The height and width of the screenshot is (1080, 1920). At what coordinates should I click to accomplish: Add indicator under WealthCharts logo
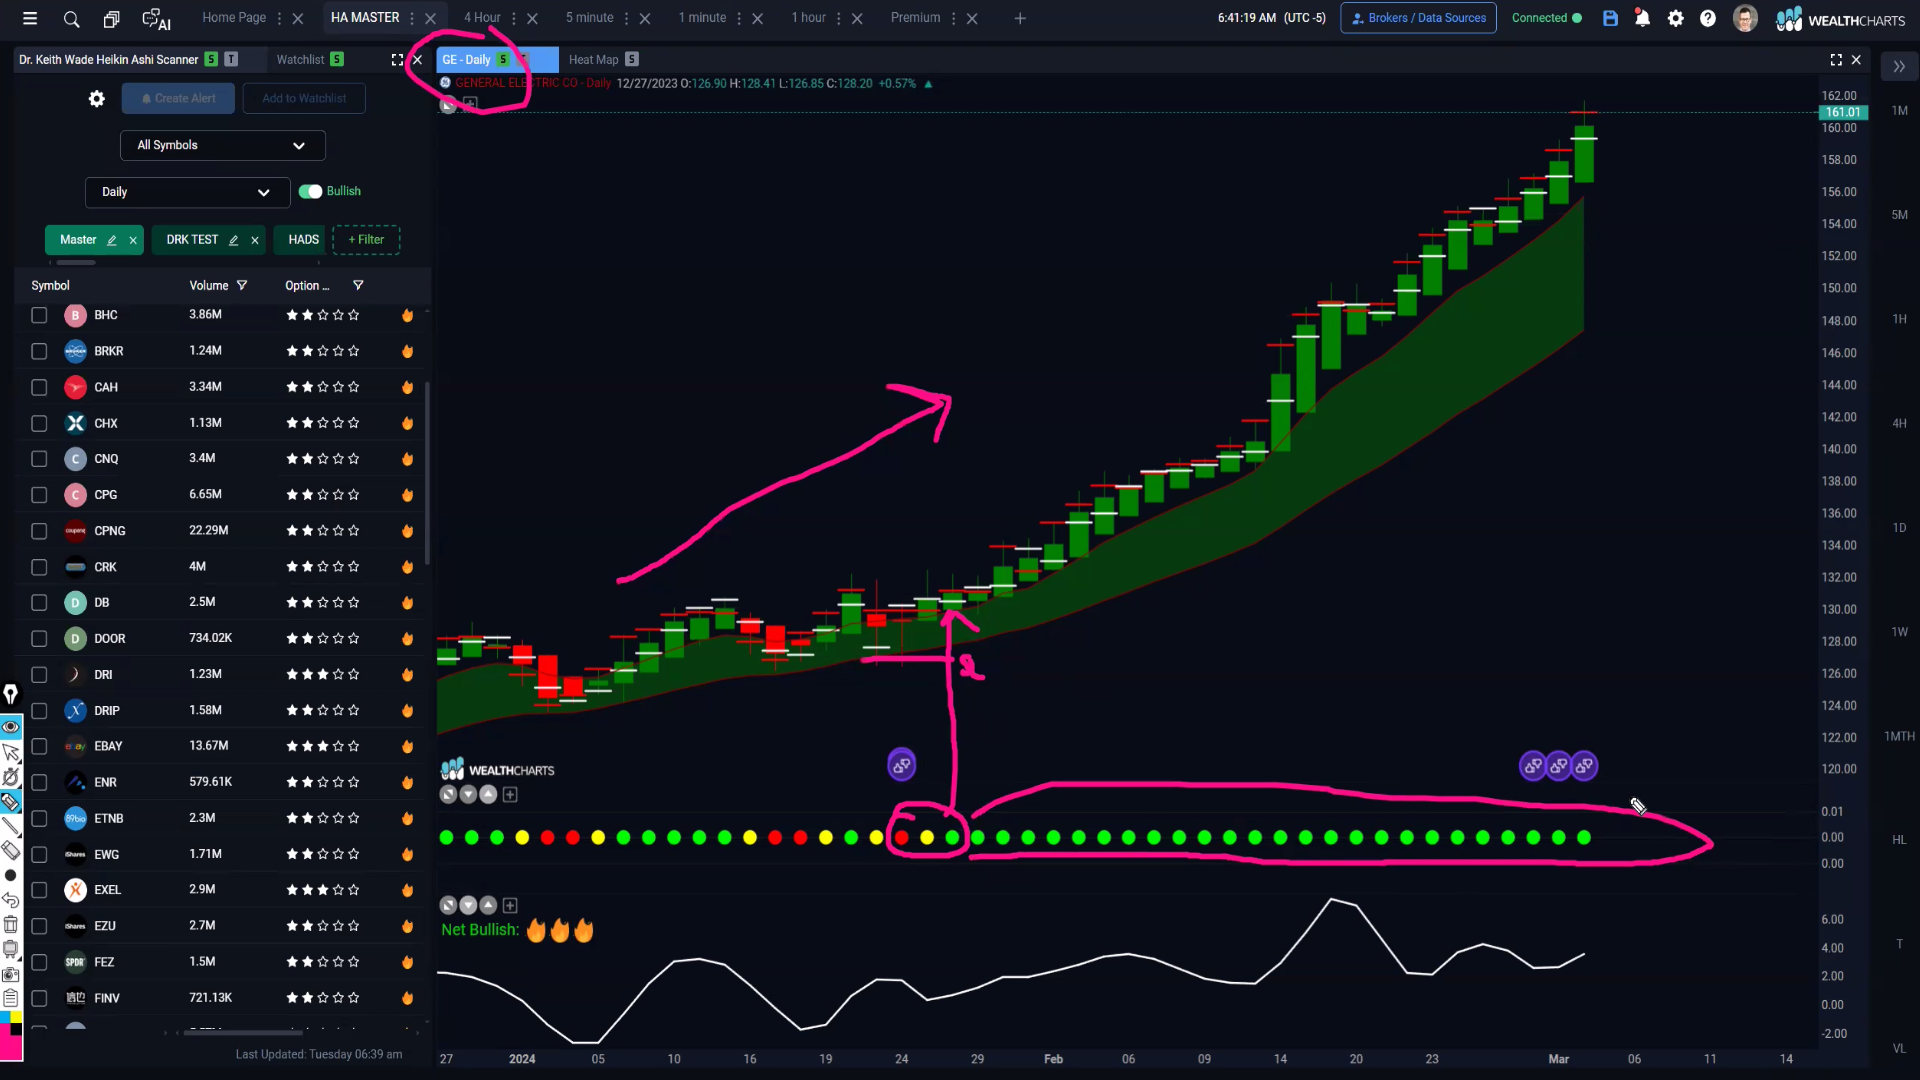[x=510, y=794]
